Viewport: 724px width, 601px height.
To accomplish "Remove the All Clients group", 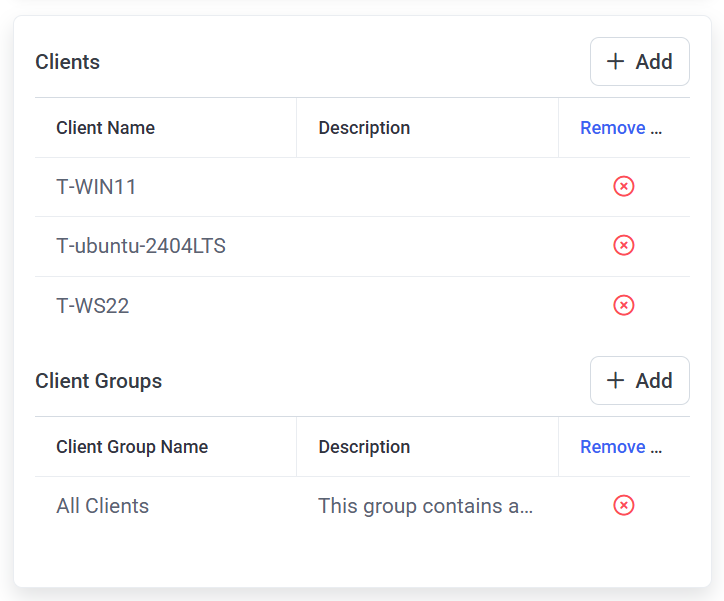I will [x=624, y=506].
